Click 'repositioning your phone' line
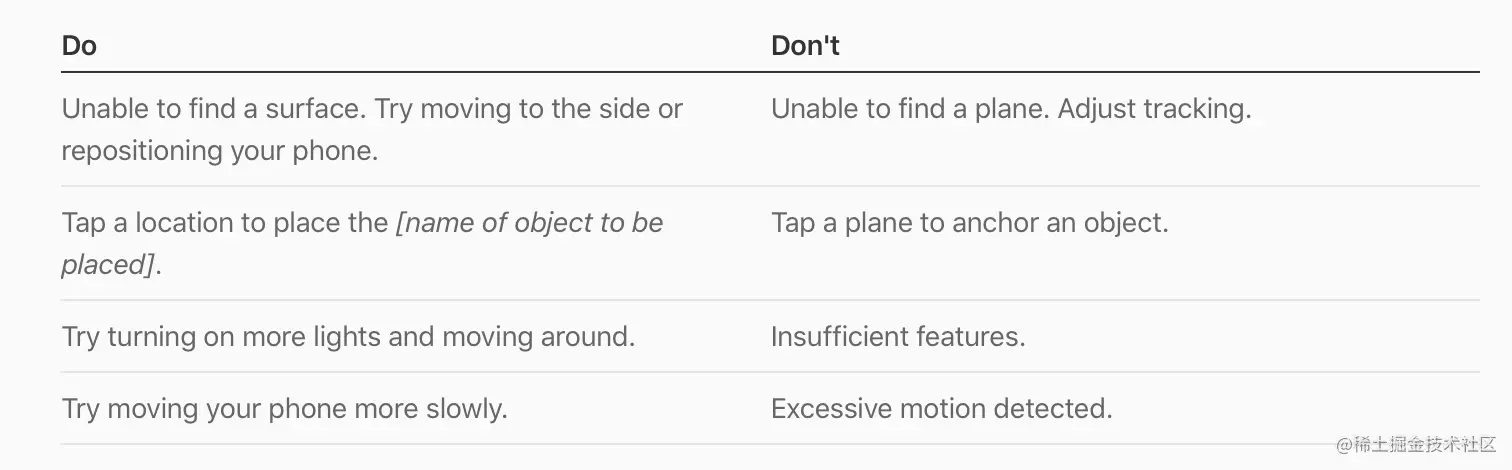 coord(219,151)
